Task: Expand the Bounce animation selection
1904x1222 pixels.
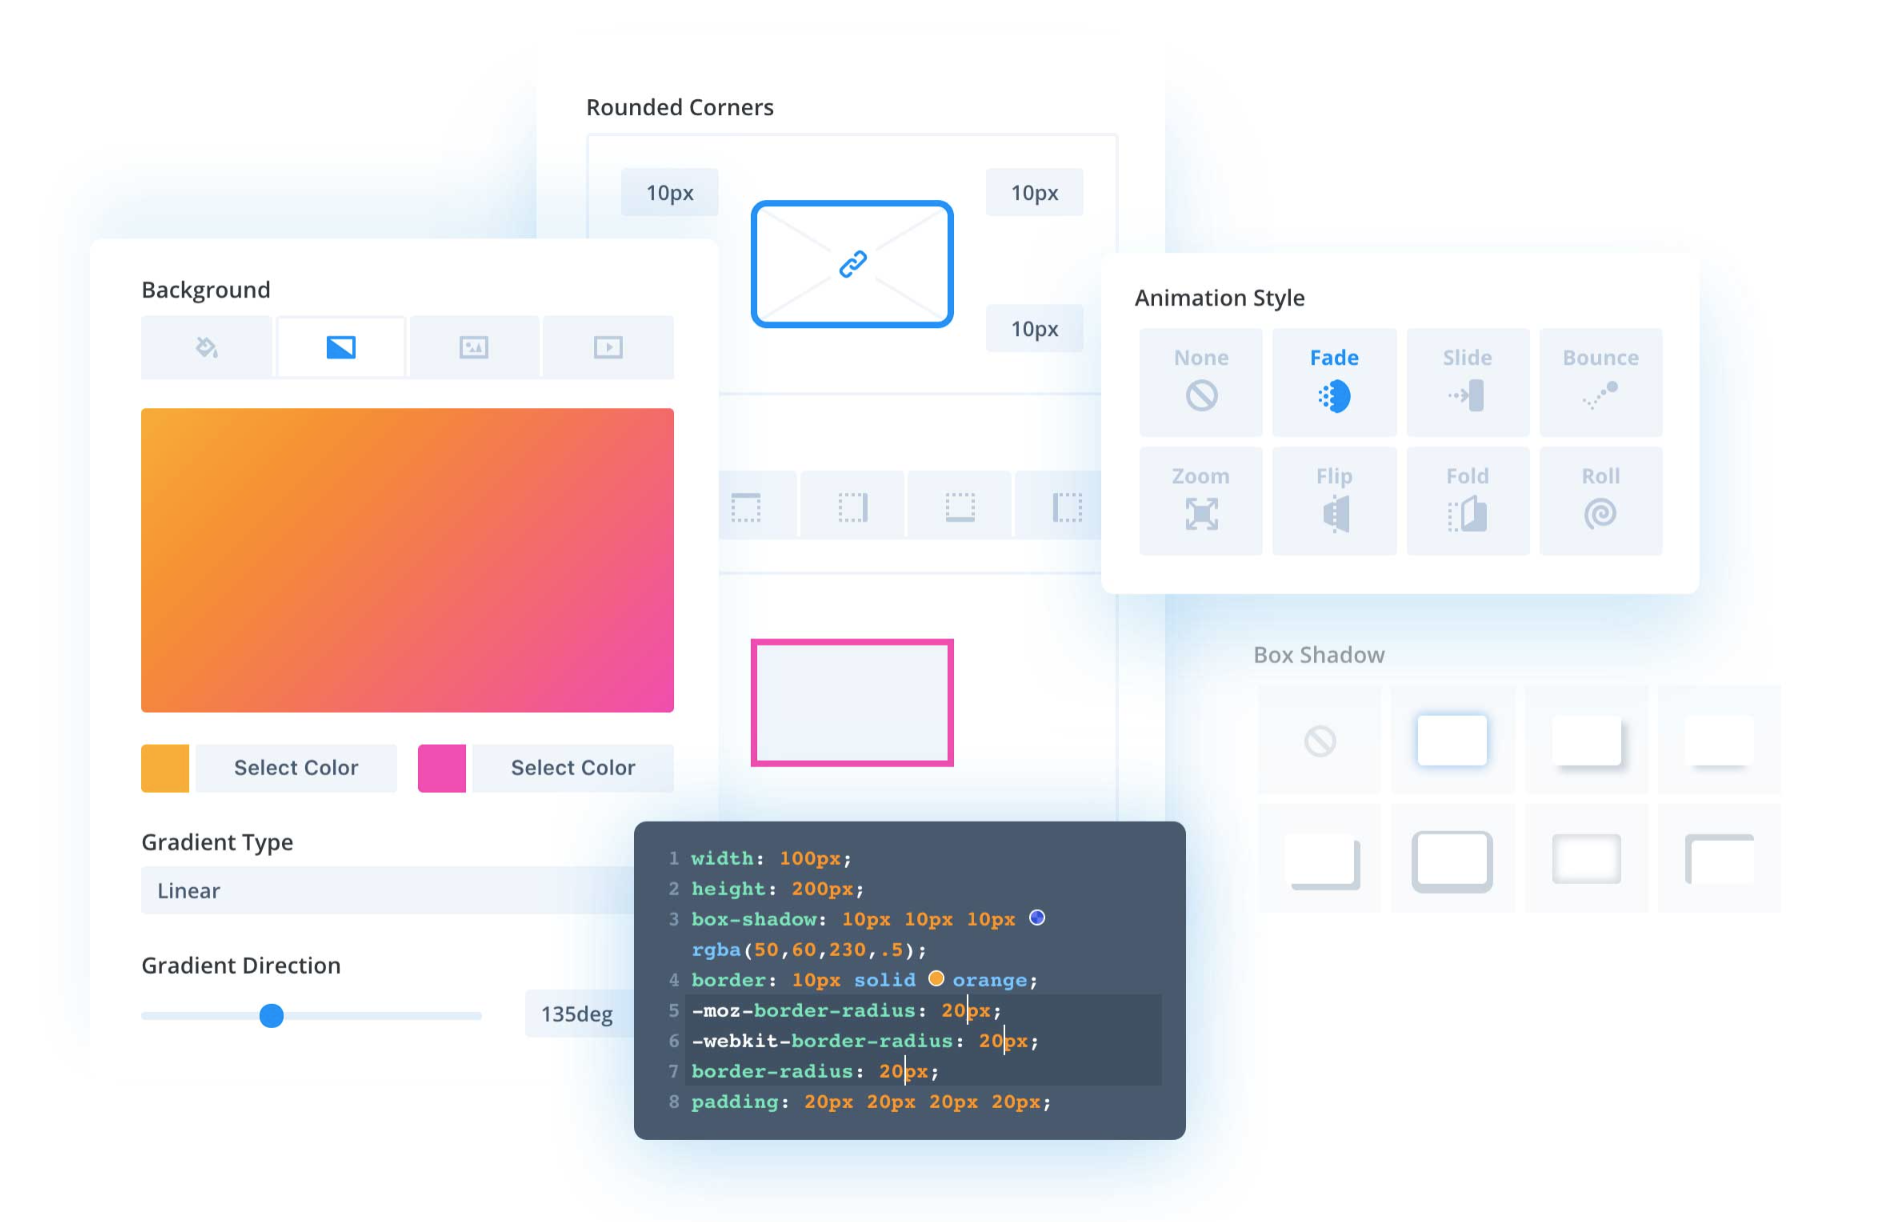Action: point(1601,382)
